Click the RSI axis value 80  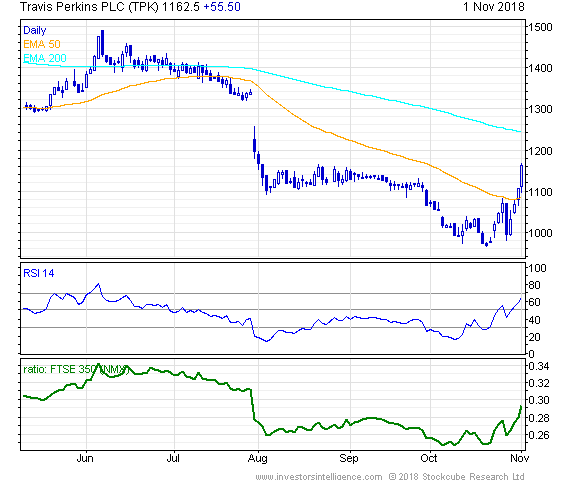[534, 285]
